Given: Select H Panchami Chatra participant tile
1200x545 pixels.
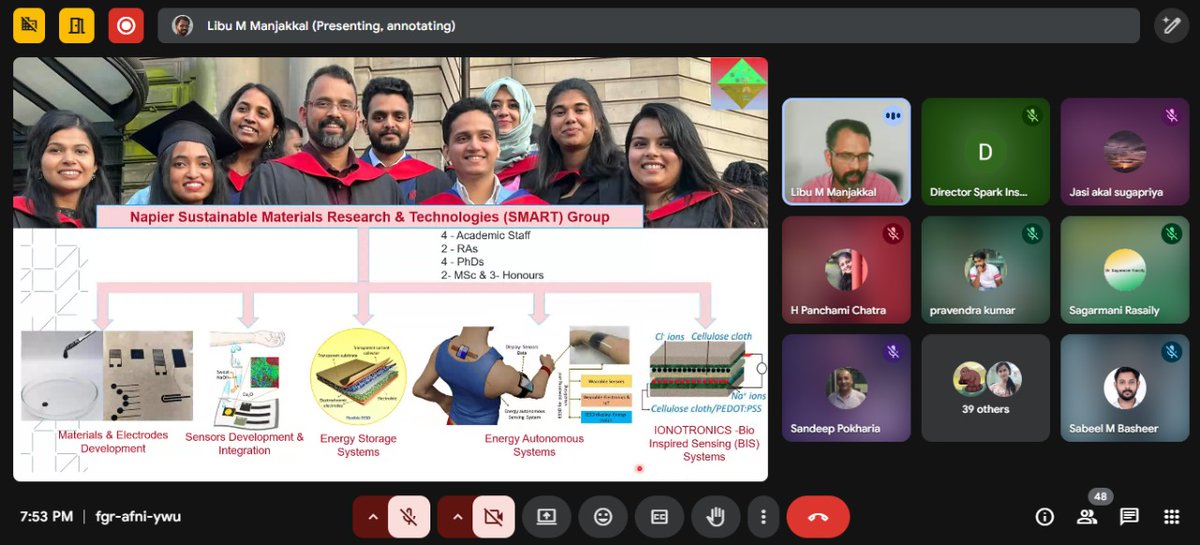Looking at the screenshot, I should pyautogui.click(x=846, y=269).
